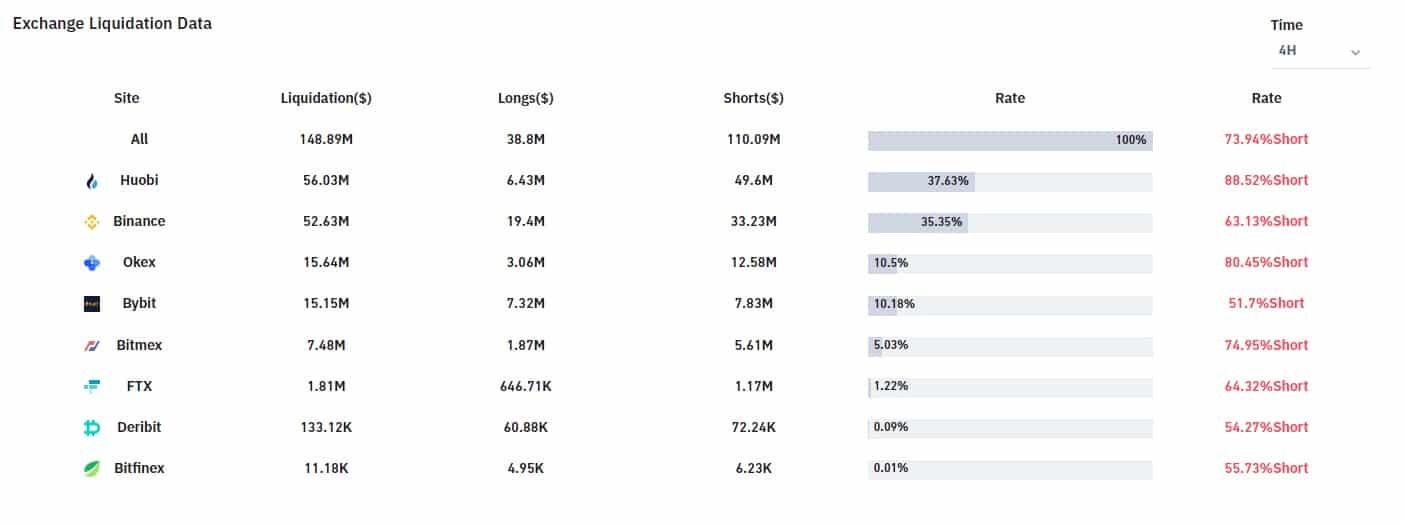Click the Binance yellow diamond icon
Screen dimensions: 1404x524
pyautogui.click(x=92, y=222)
